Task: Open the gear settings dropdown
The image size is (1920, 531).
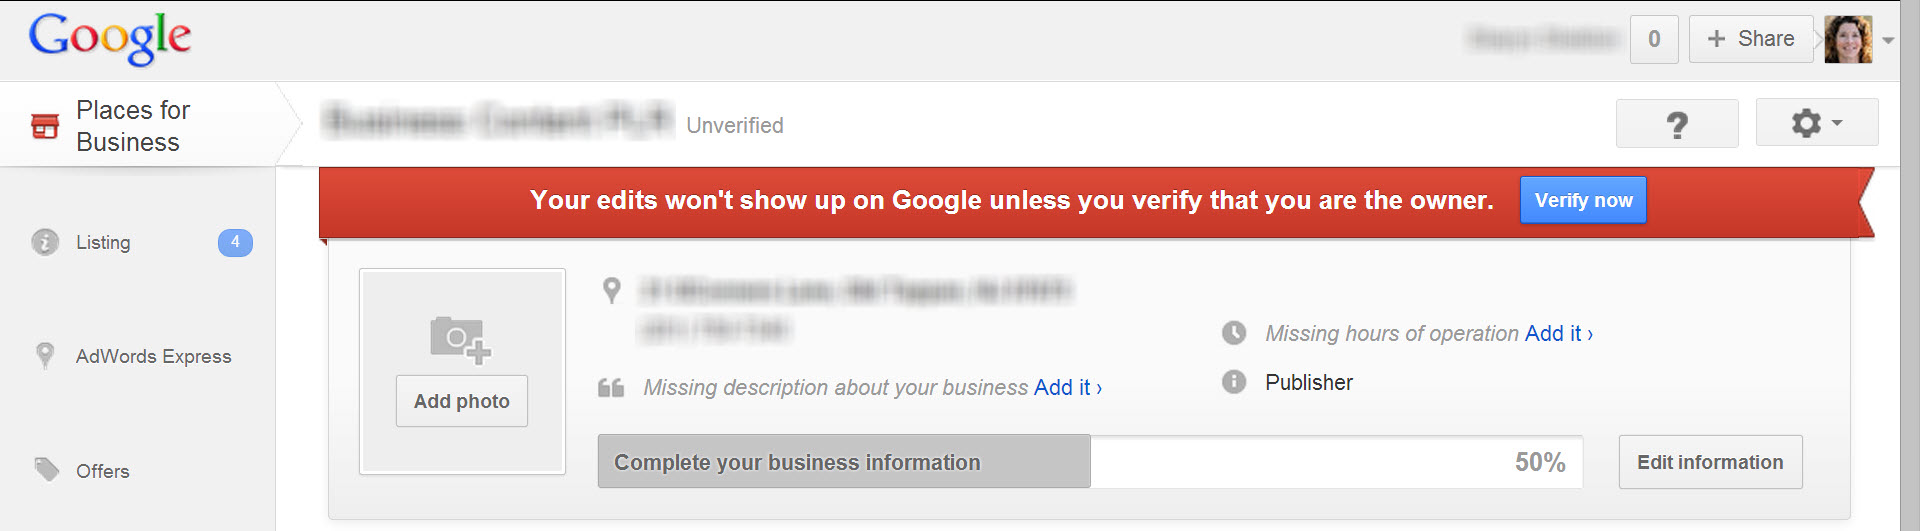Action: pos(1816,123)
